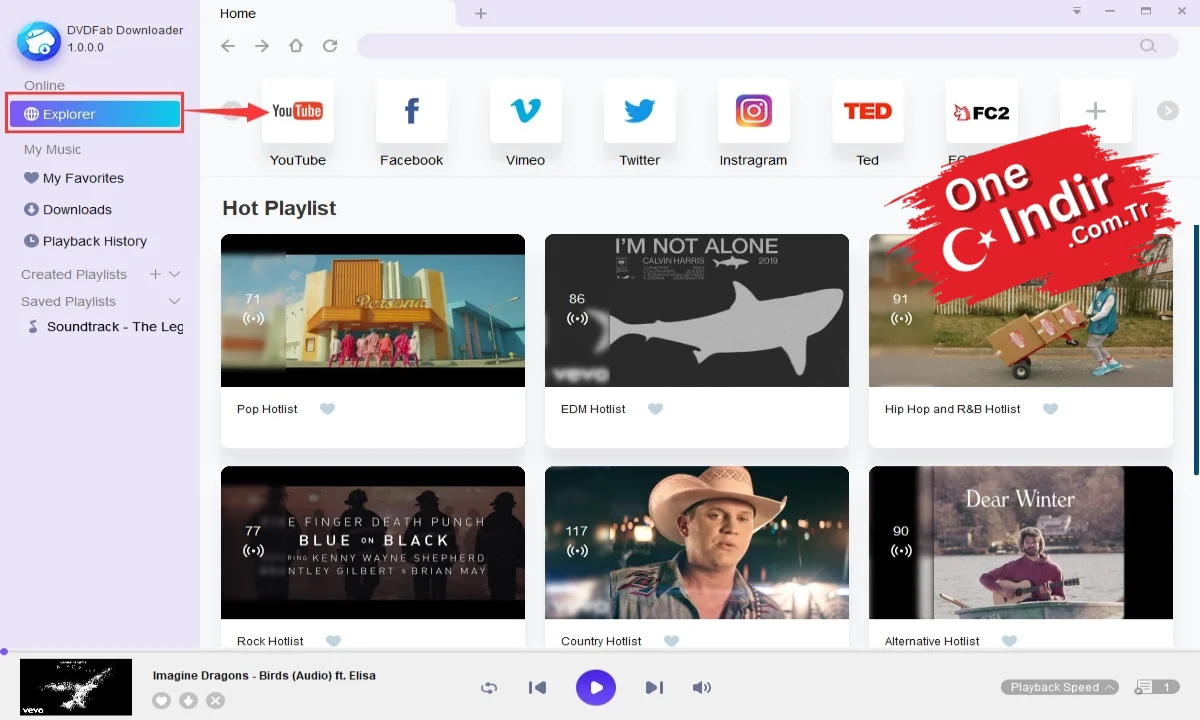Click the page vertical scrollbar

[x=1196, y=350]
